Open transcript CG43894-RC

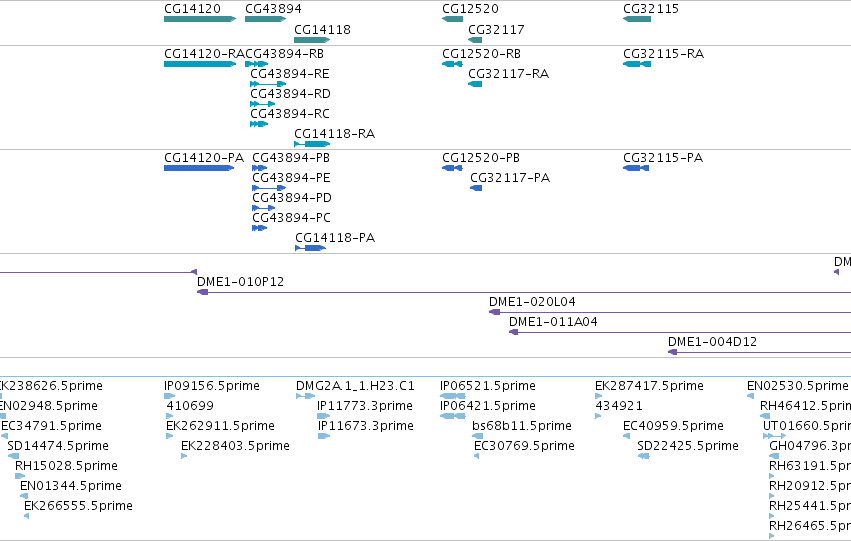pyautogui.click(x=259, y=124)
